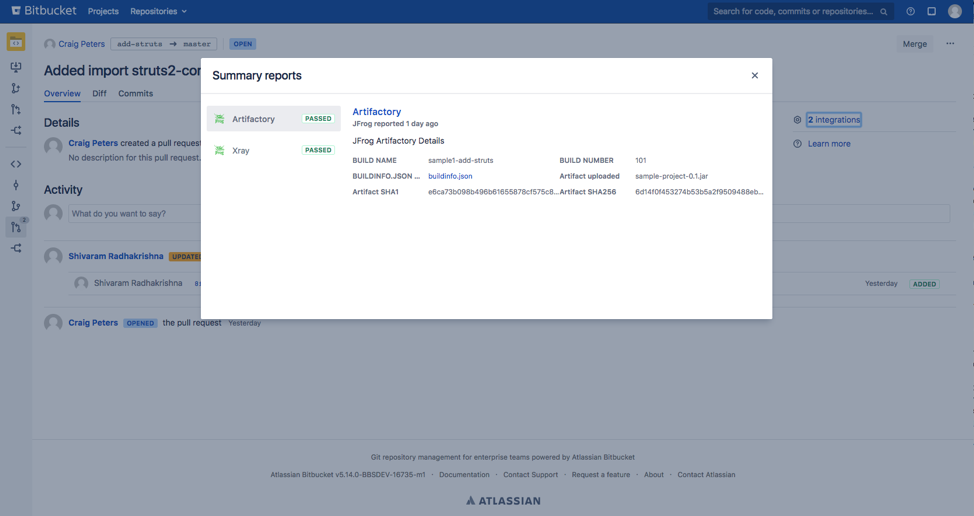Viewport: 974px width, 516px height.
Task: Click the search code and commits field
Action: (795, 12)
